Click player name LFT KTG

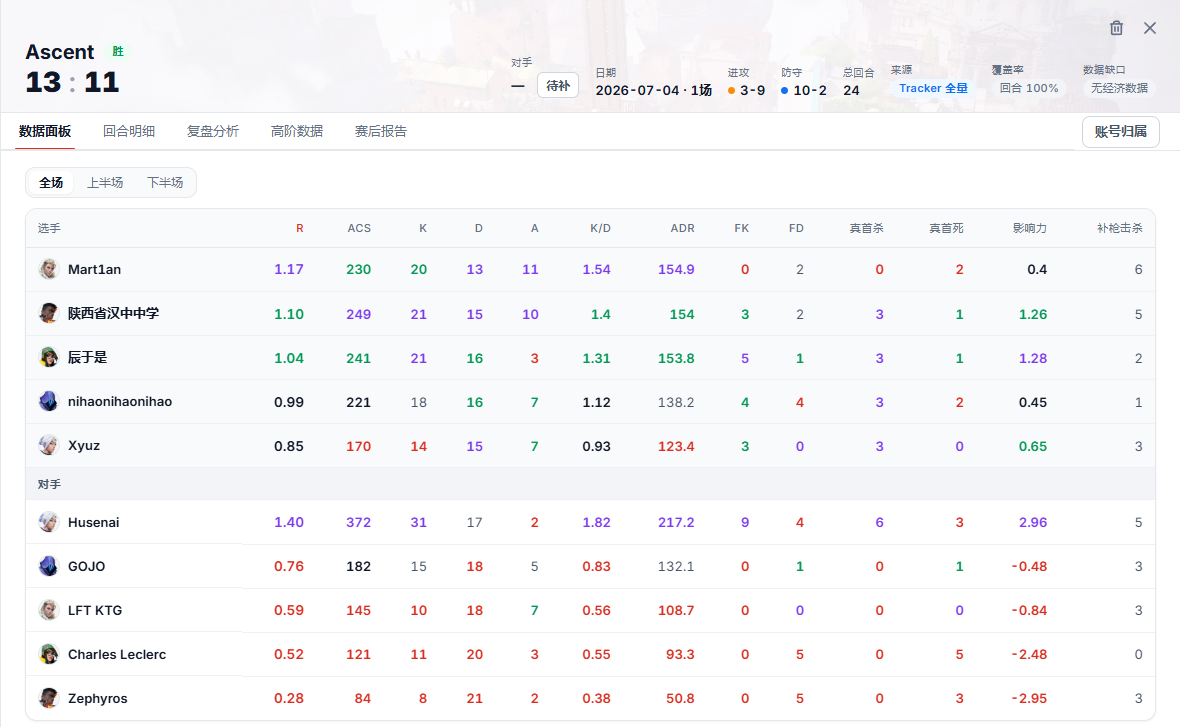coord(95,610)
